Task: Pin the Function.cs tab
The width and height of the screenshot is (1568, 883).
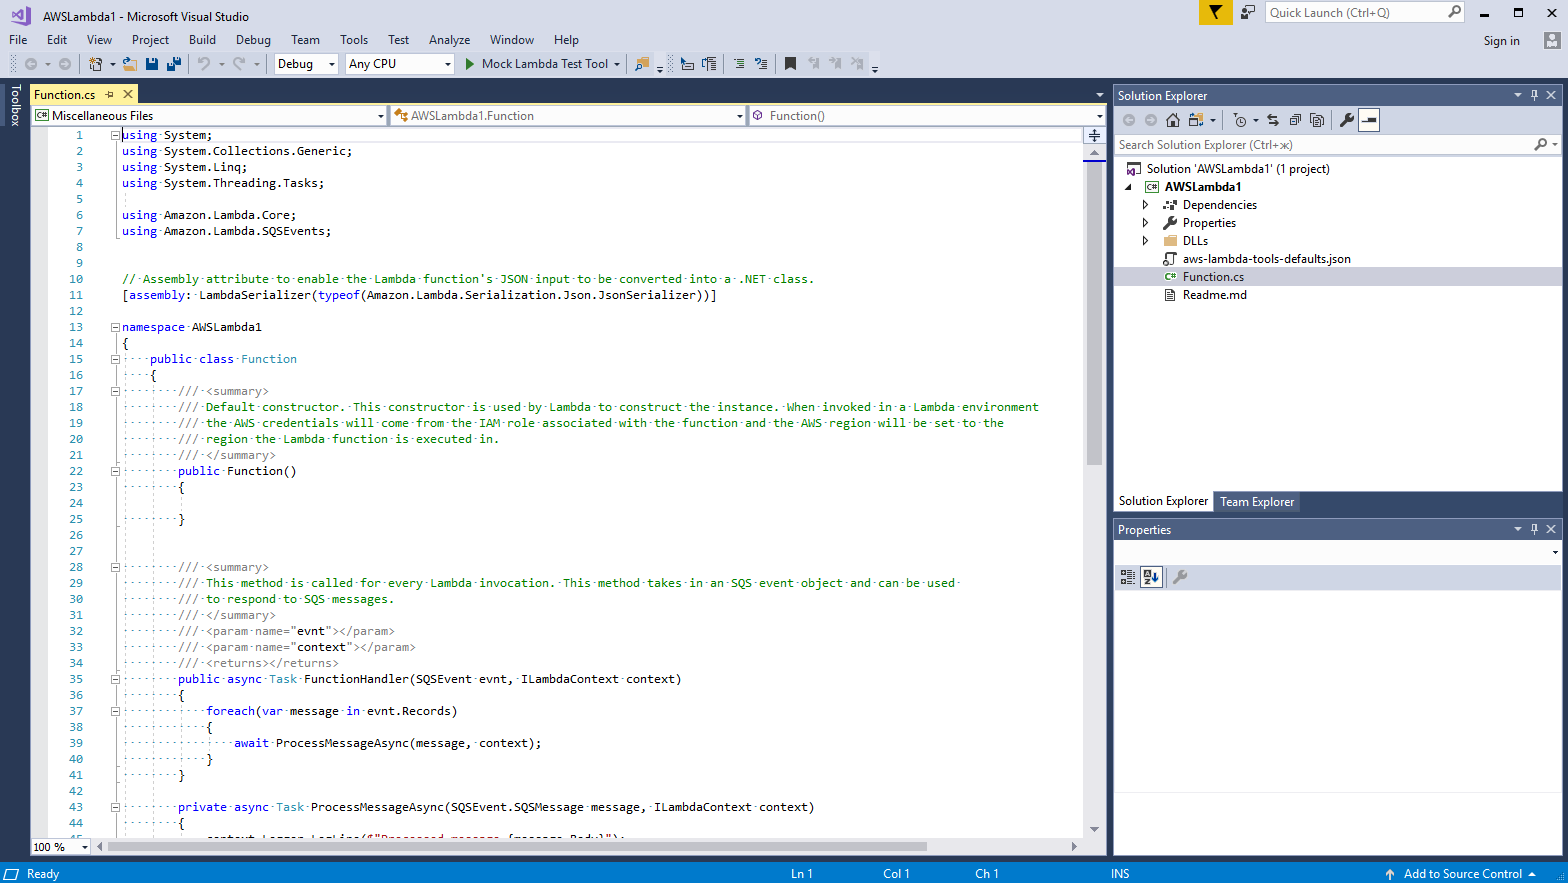Action: point(110,95)
